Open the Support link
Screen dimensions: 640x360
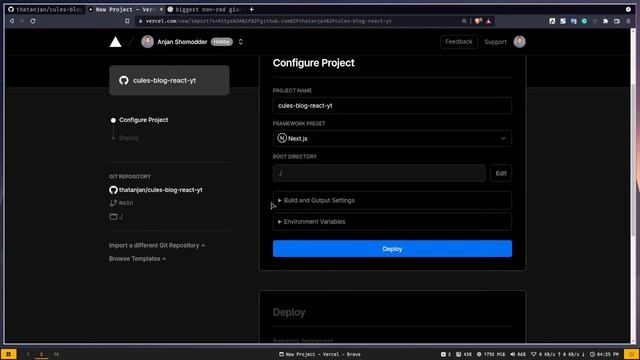click(495, 42)
